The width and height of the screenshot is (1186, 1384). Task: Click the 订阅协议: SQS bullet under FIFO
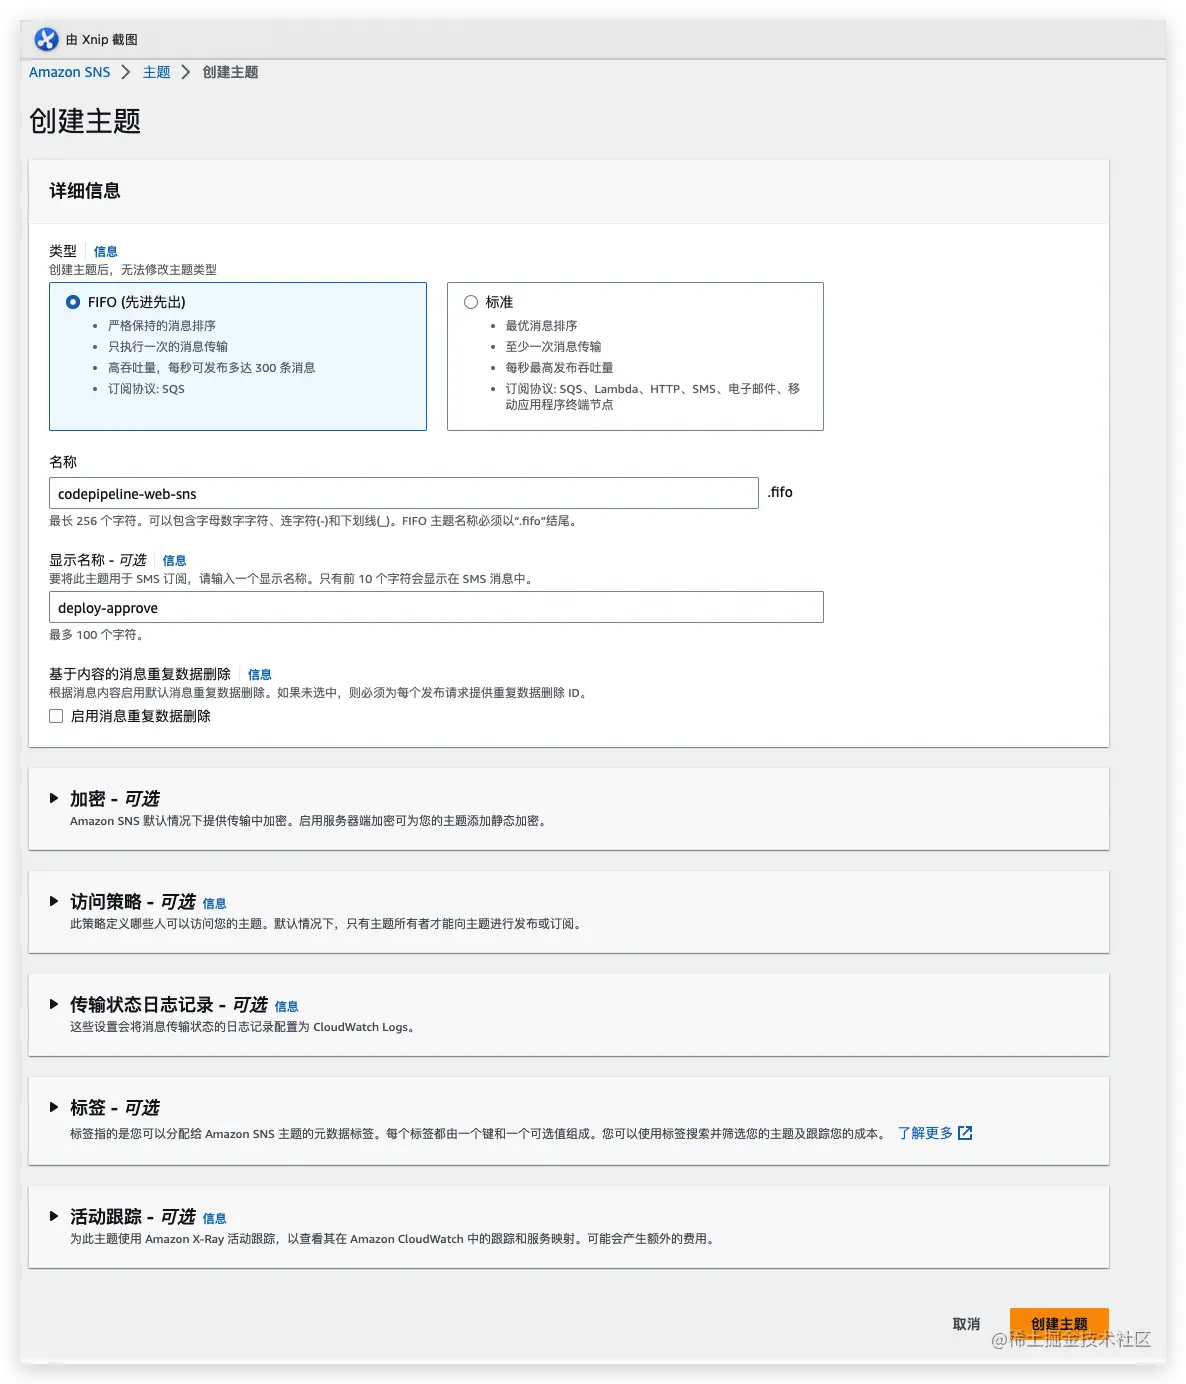click(x=146, y=389)
